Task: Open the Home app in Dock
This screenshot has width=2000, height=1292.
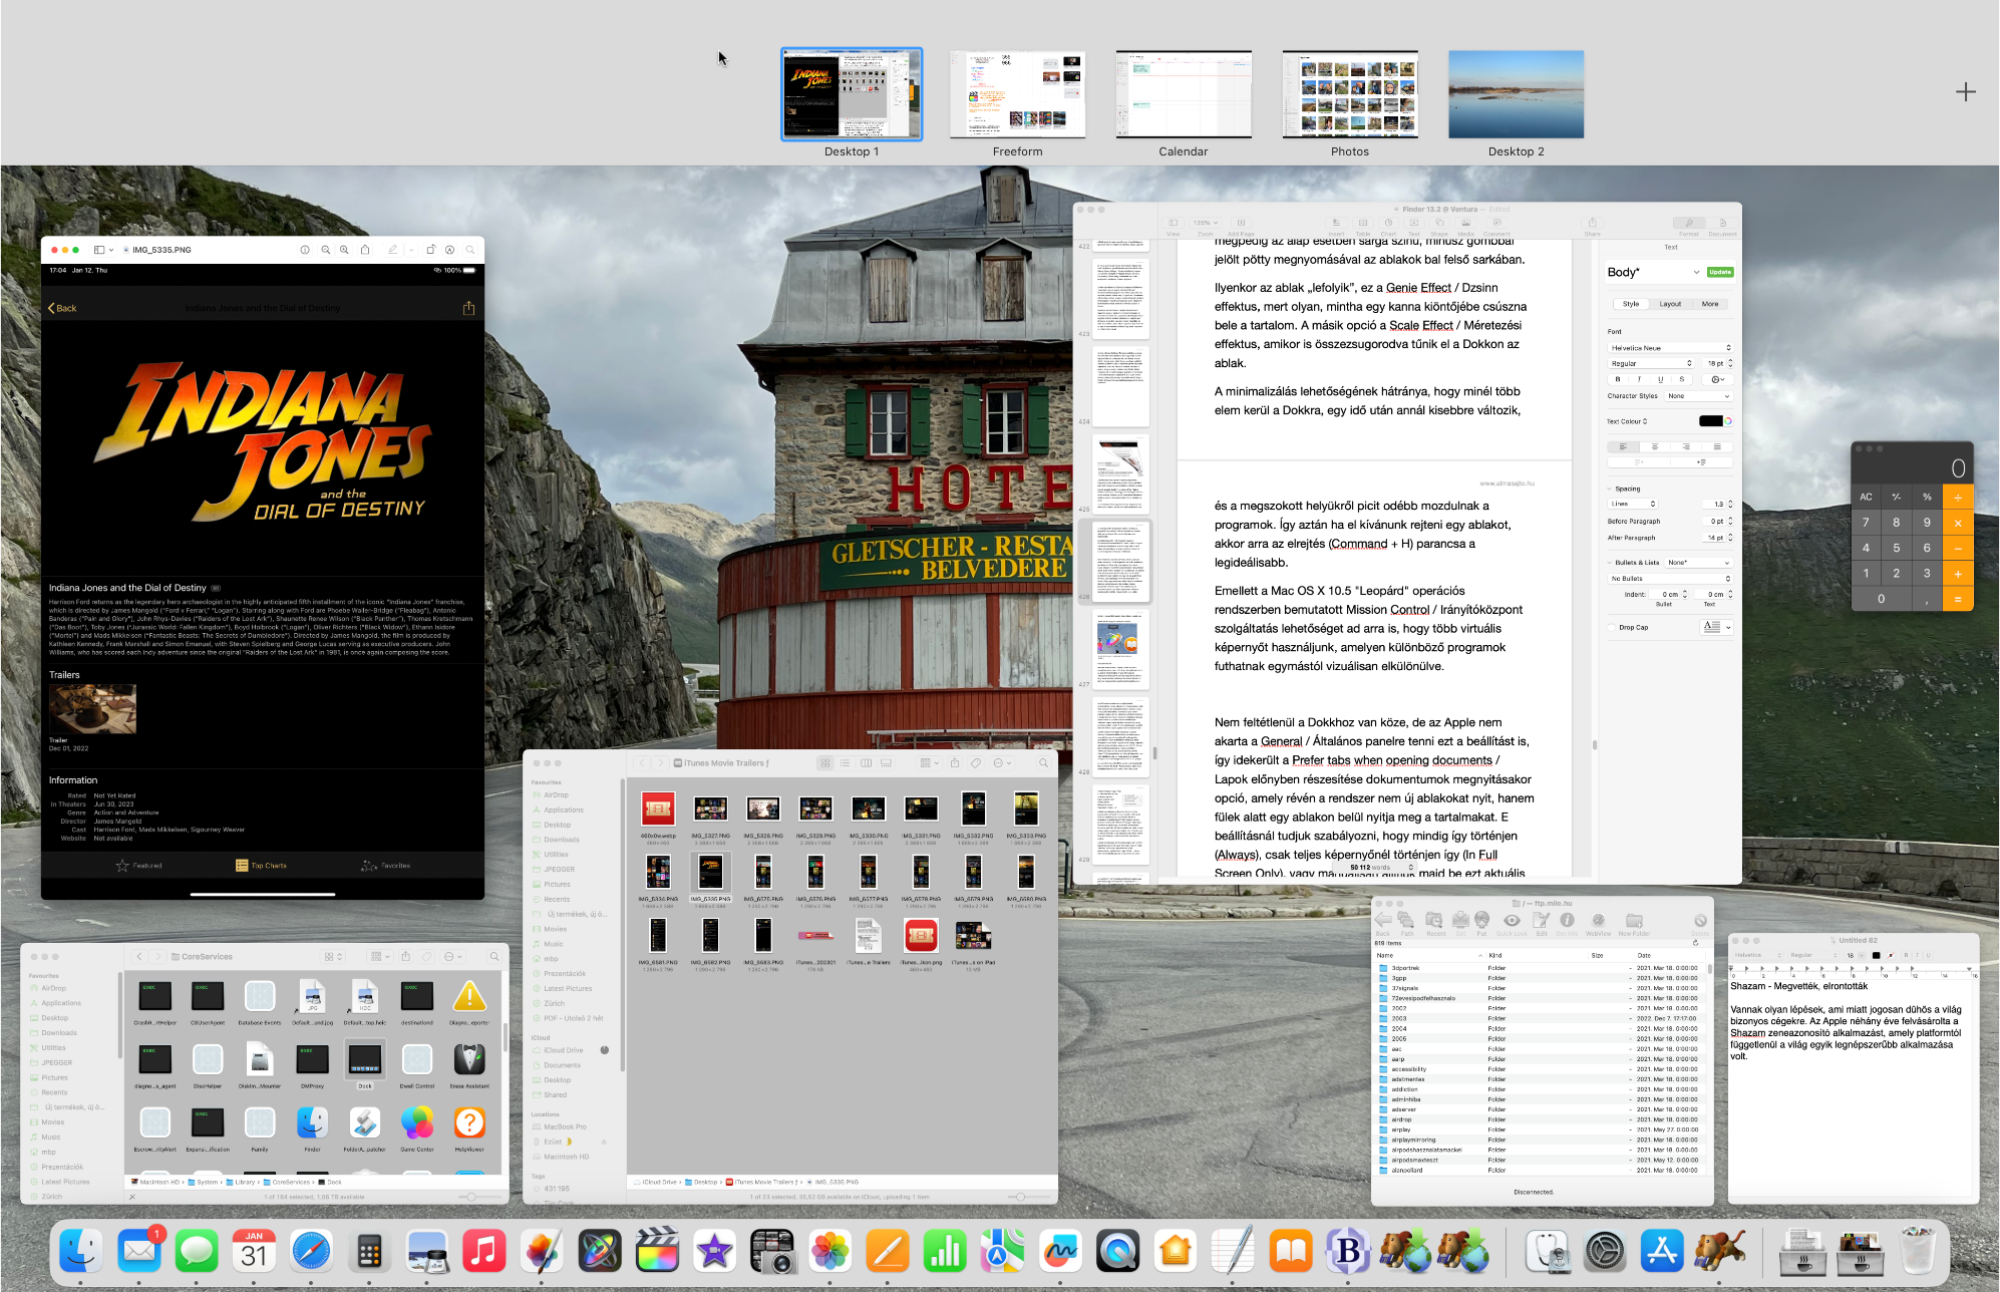Action: (1175, 1251)
